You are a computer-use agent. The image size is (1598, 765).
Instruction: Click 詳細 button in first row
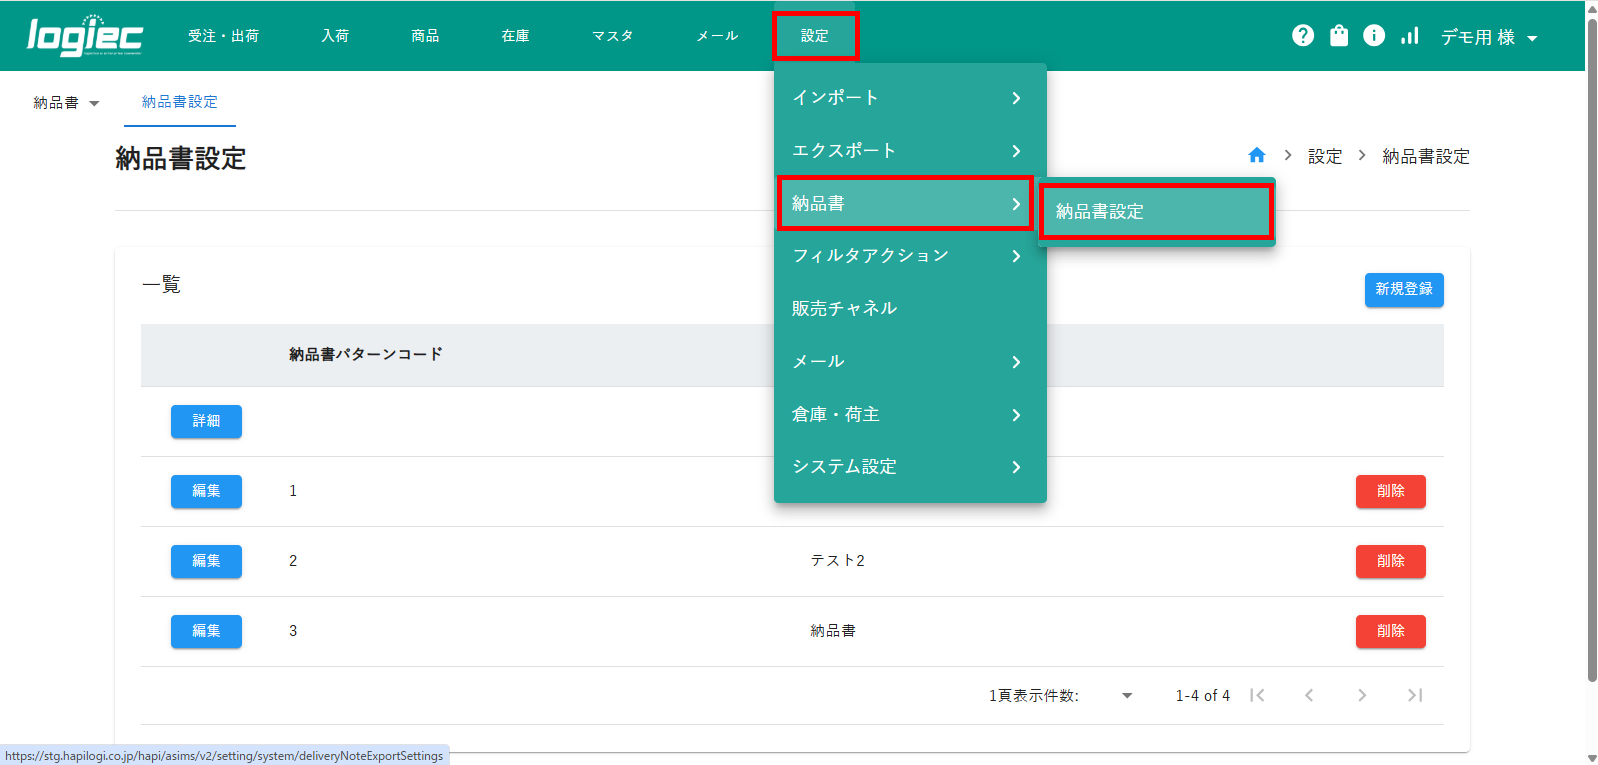[206, 421]
